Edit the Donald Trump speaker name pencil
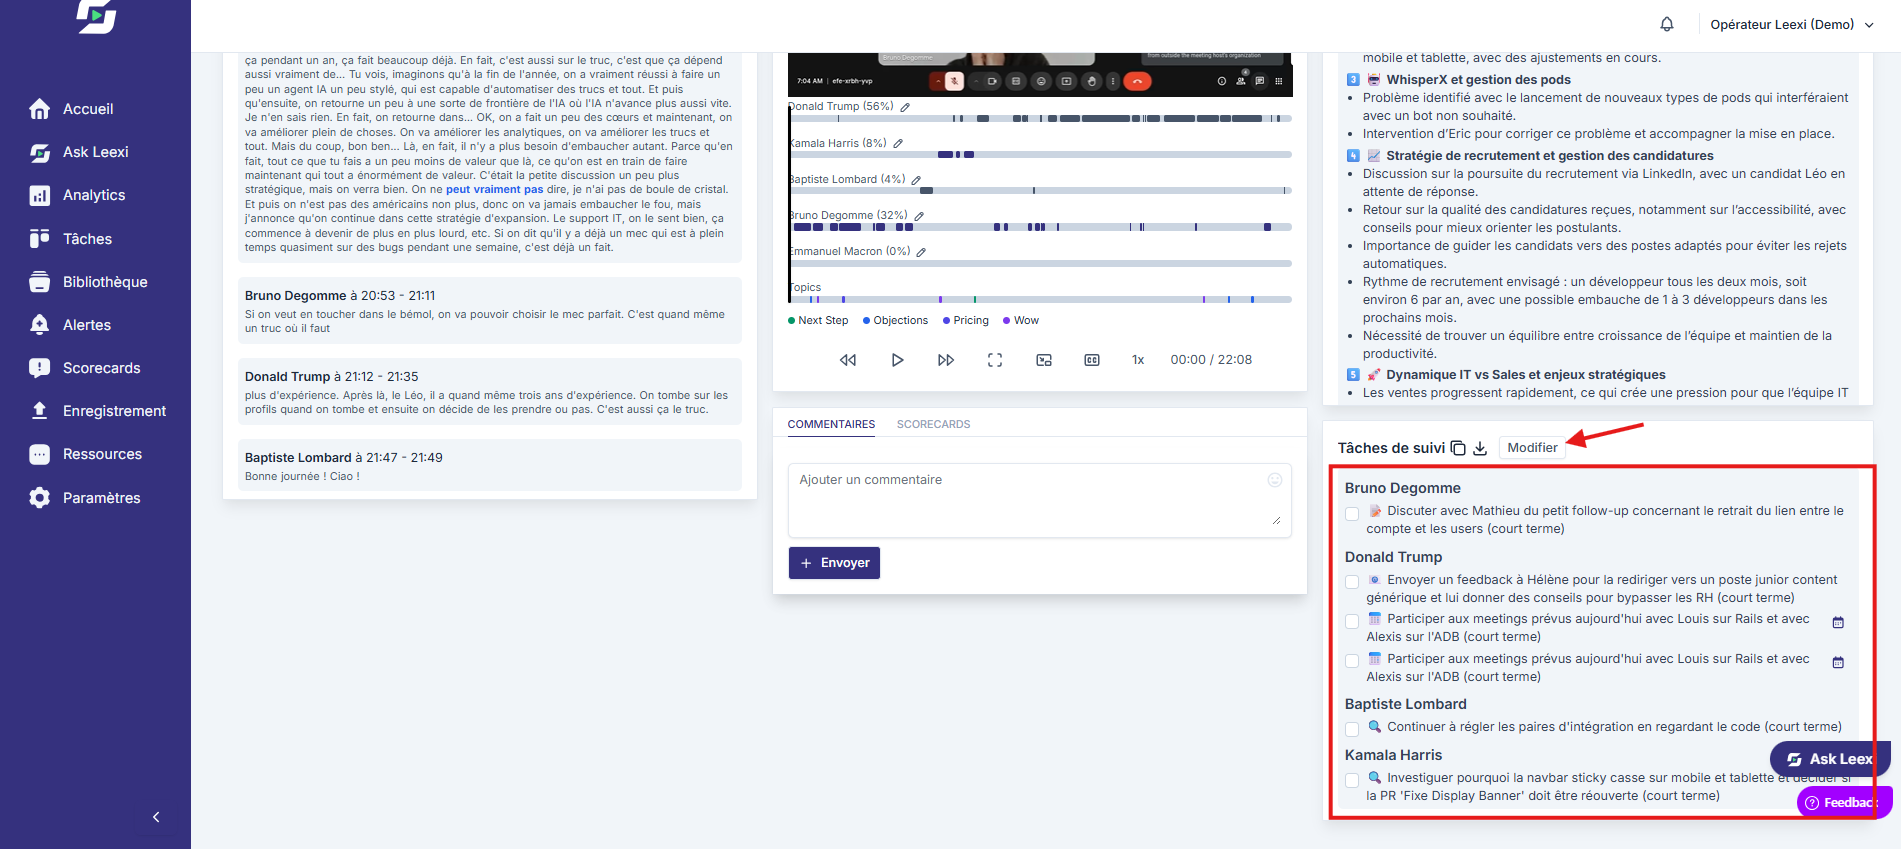 905,107
